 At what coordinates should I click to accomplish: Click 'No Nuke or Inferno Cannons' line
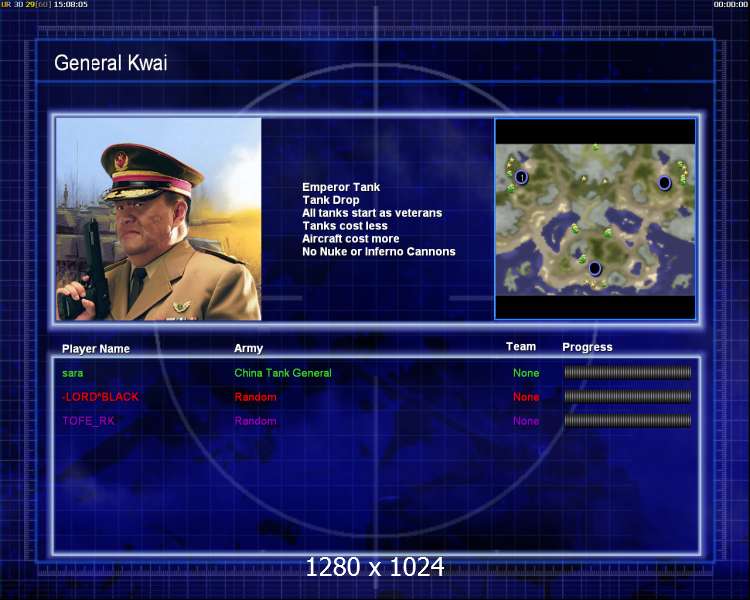tap(379, 252)
